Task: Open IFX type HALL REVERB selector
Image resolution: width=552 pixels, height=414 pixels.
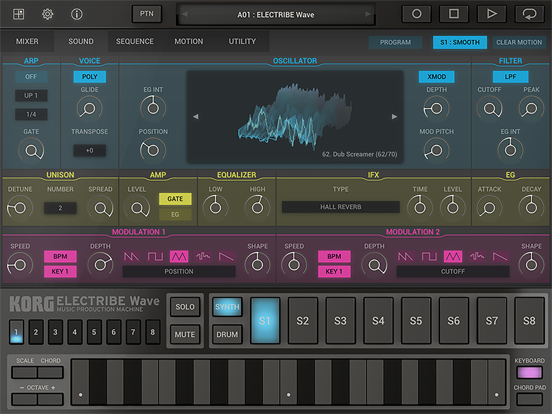Action: point(340,207)
